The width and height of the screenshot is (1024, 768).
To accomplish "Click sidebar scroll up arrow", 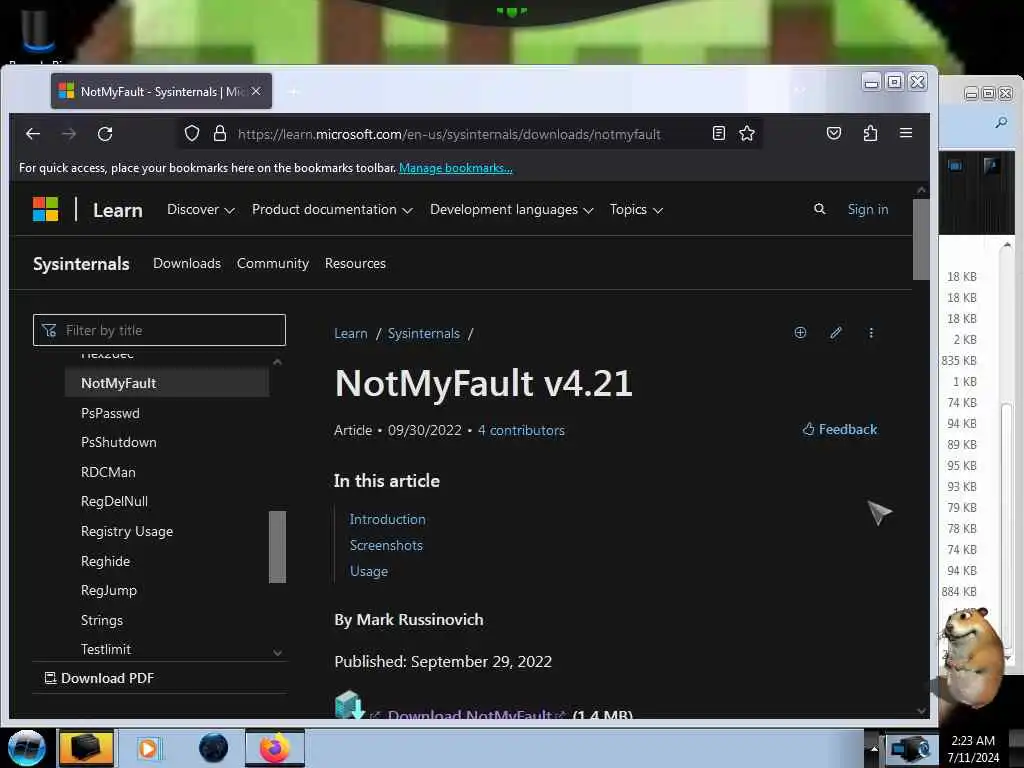I will (x=278, y=362).
